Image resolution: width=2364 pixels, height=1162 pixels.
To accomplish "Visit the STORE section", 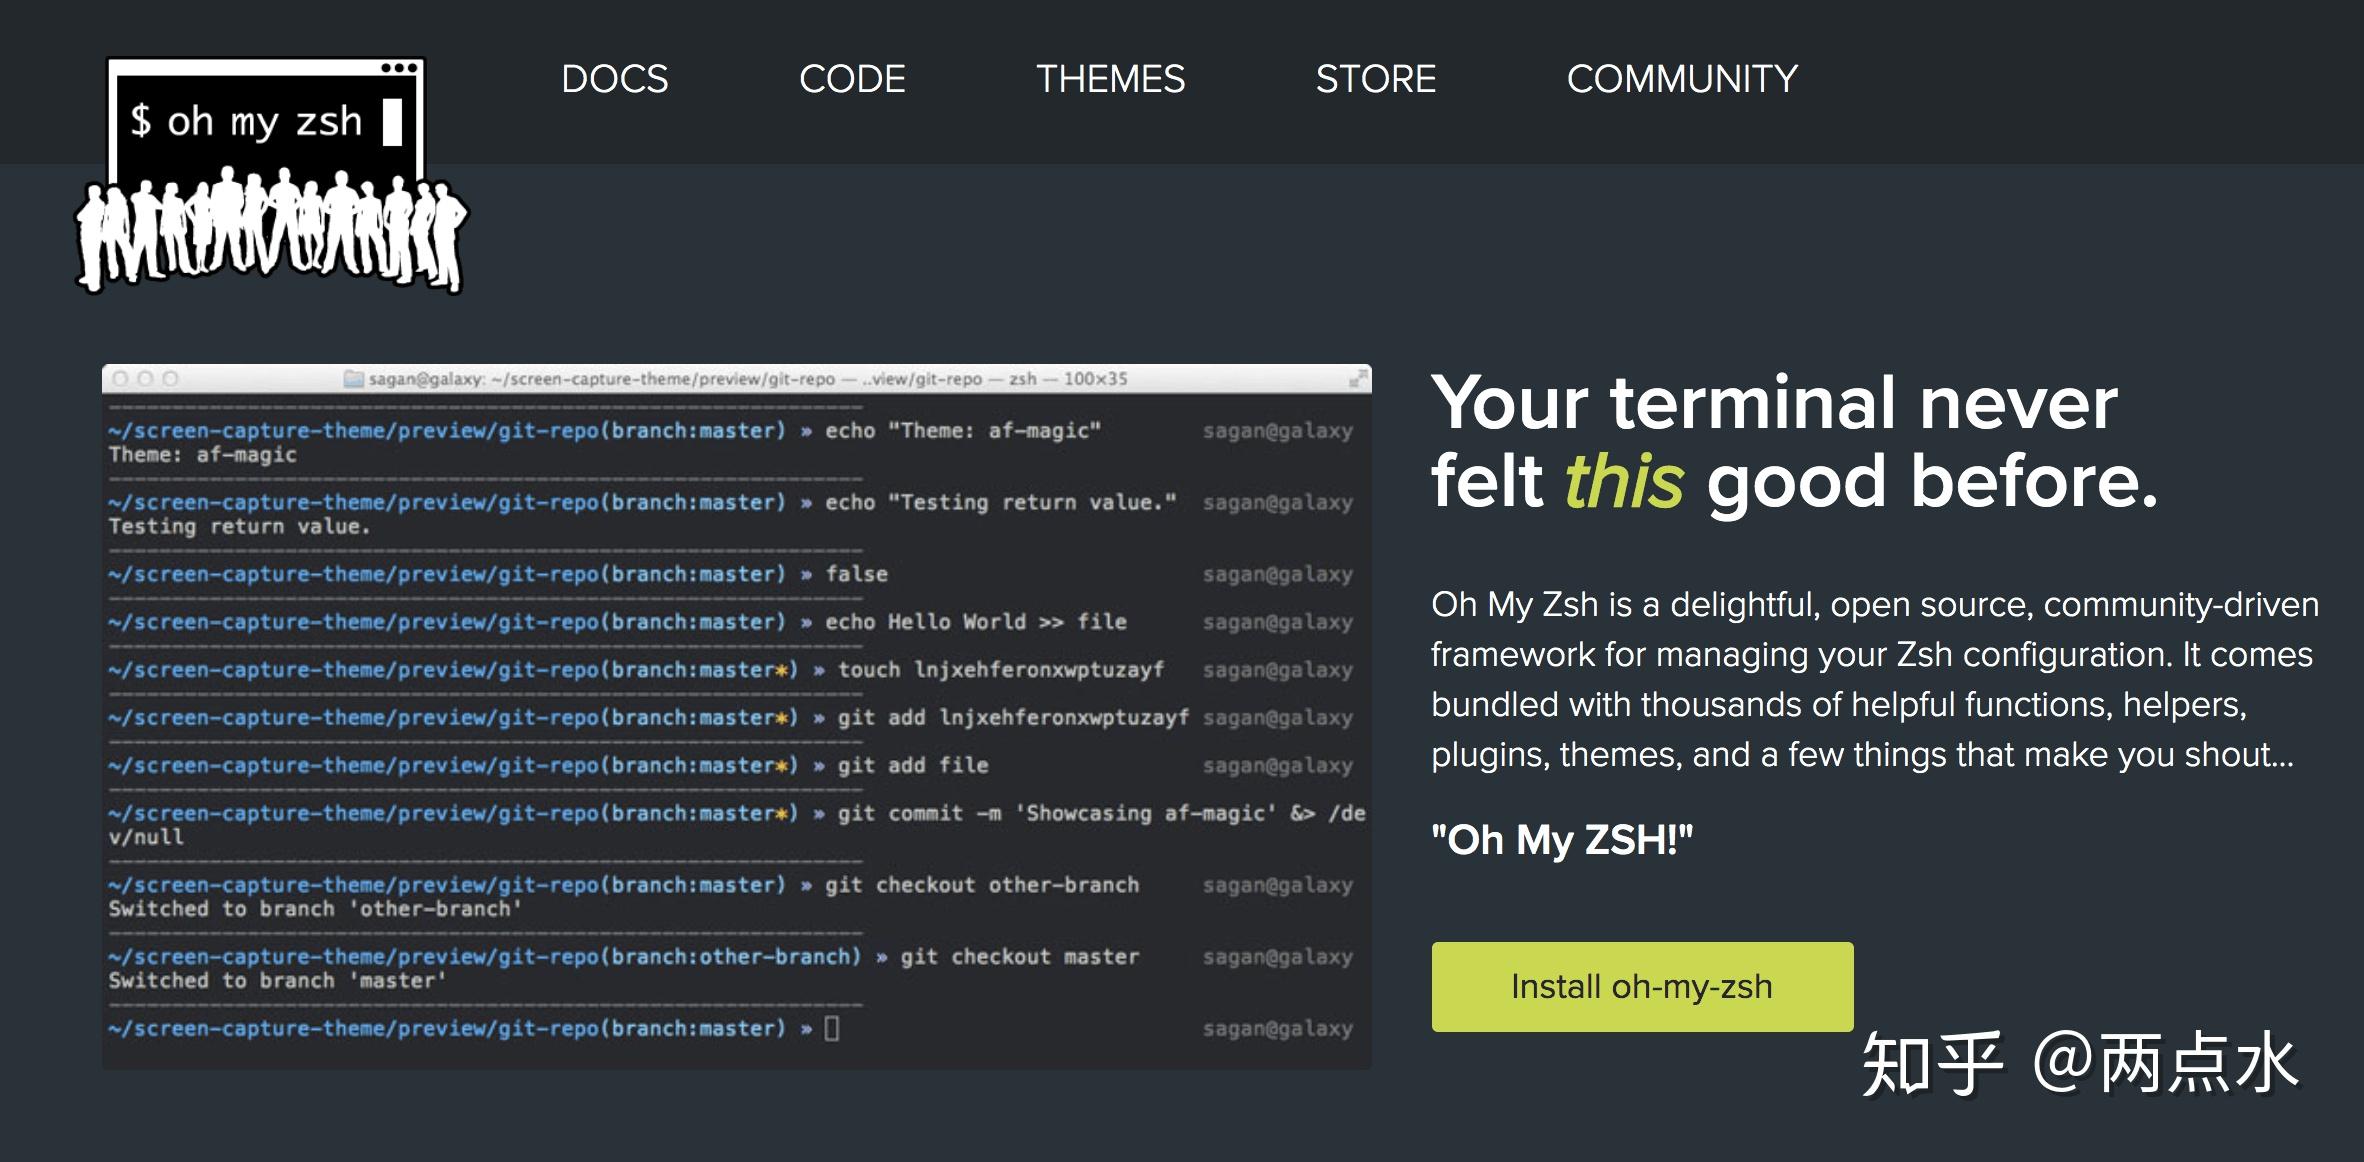I will pyautogui.click(x=1375, y=79).
